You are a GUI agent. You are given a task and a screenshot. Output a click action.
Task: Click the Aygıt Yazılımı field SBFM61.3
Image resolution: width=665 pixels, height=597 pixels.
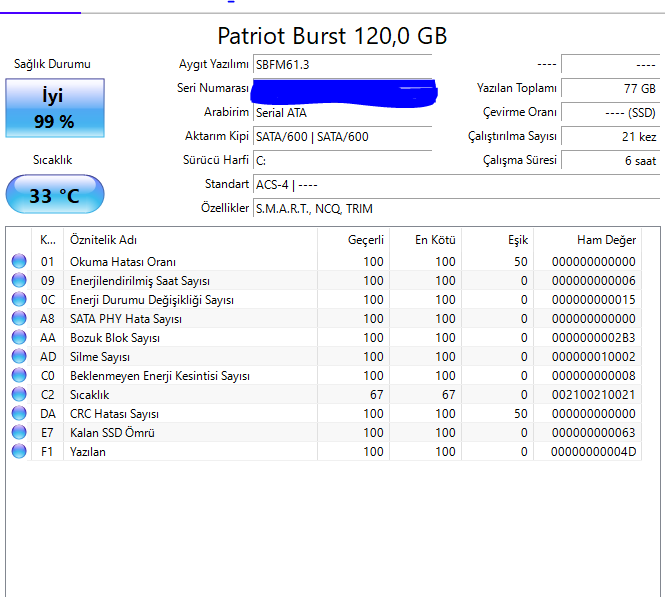pos(342,64)
